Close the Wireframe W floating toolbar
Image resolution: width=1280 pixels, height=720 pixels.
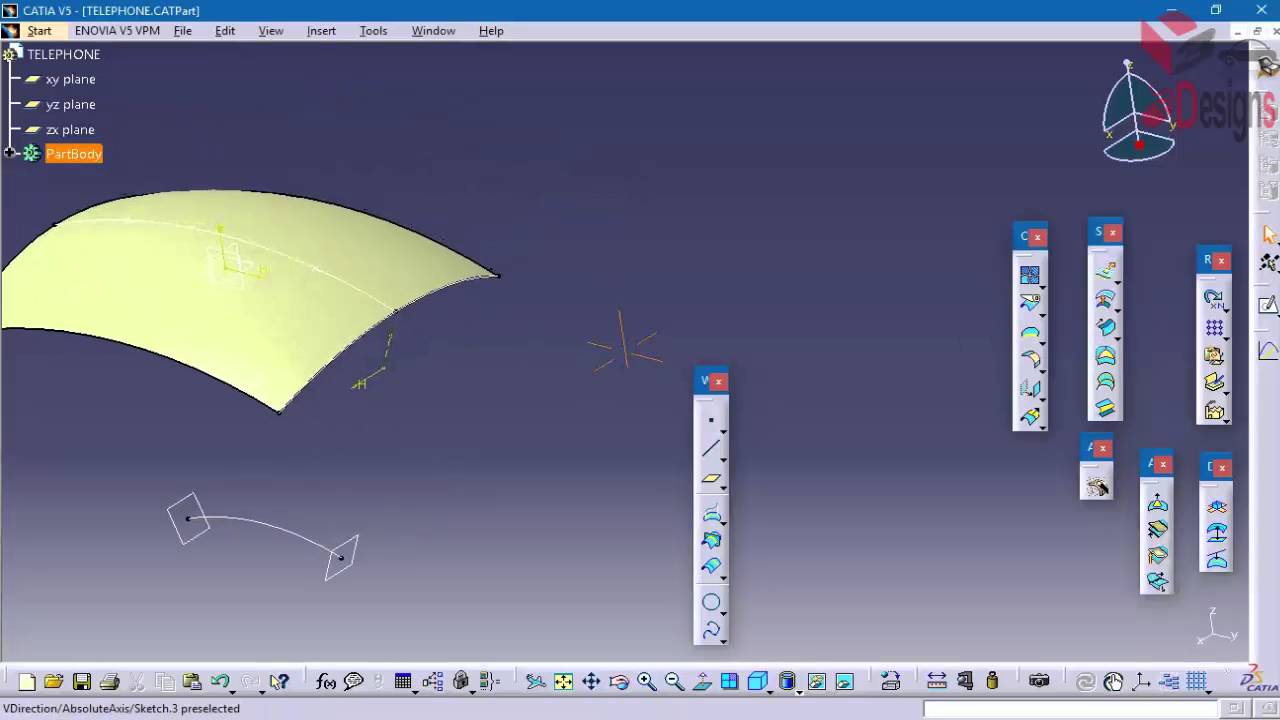pyautogui.click(x=718, y=381)
